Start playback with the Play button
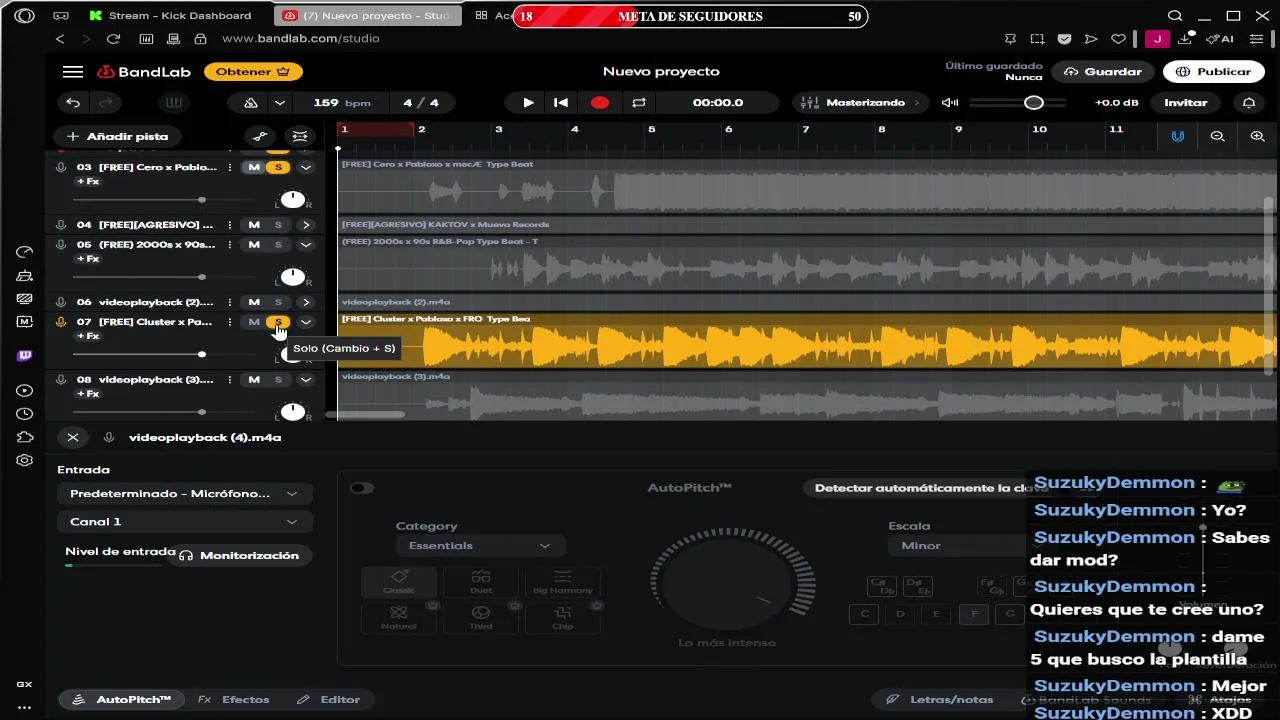 pos(528,103)
